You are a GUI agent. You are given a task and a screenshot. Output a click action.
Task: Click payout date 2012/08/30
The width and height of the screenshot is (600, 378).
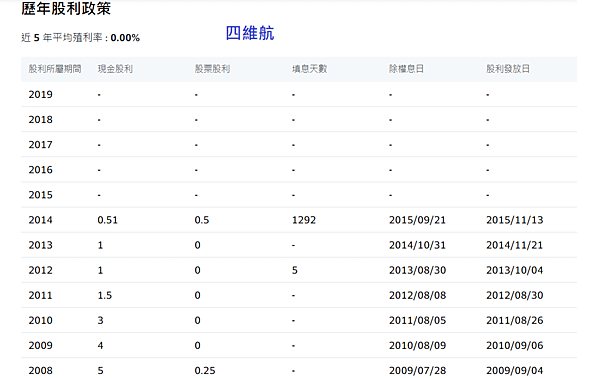[x=515, y=295]
